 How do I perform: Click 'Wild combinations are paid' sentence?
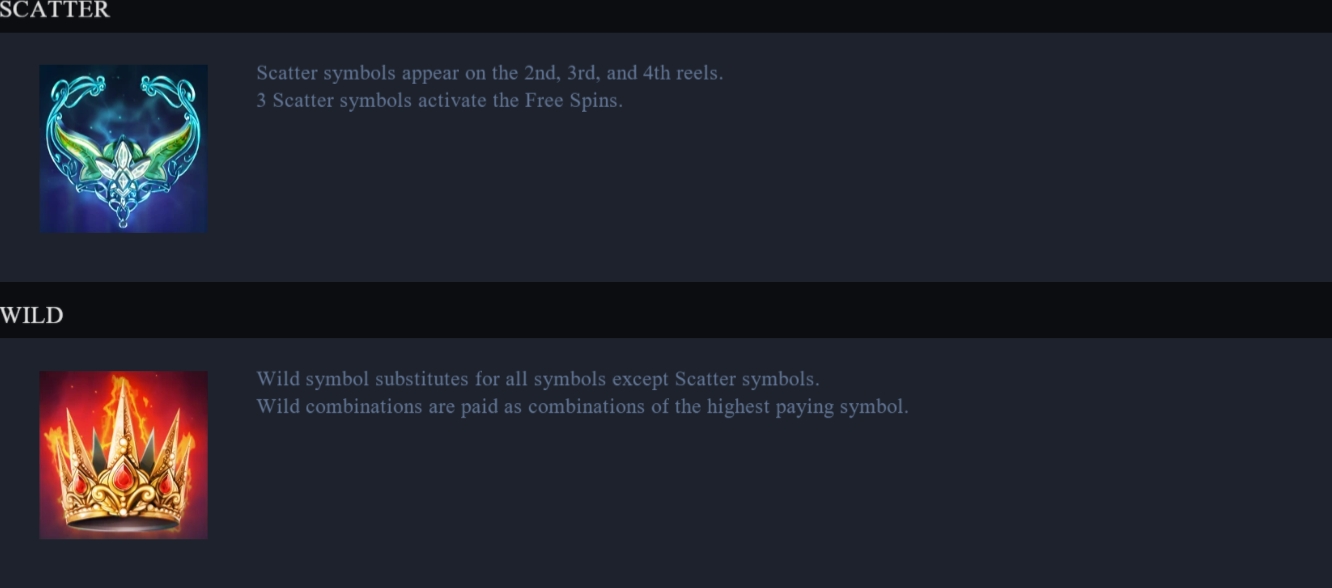582,407
